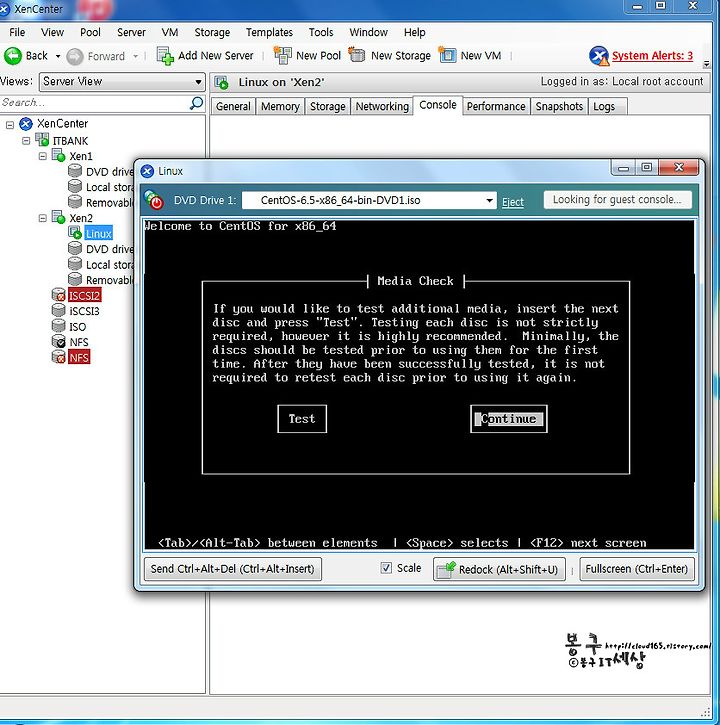The height and width of the screenshot is (725, 720).
Task: Open the Help menu
Action: (414, 32)
